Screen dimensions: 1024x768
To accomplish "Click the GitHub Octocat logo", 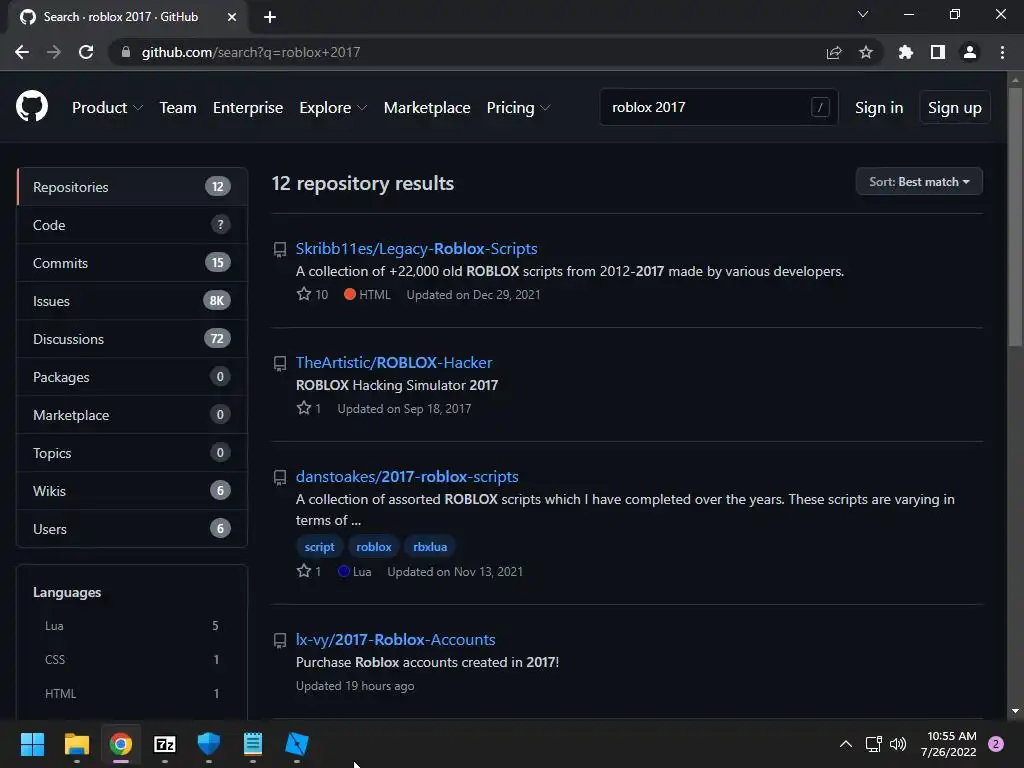I will click(x=31, y=107).
